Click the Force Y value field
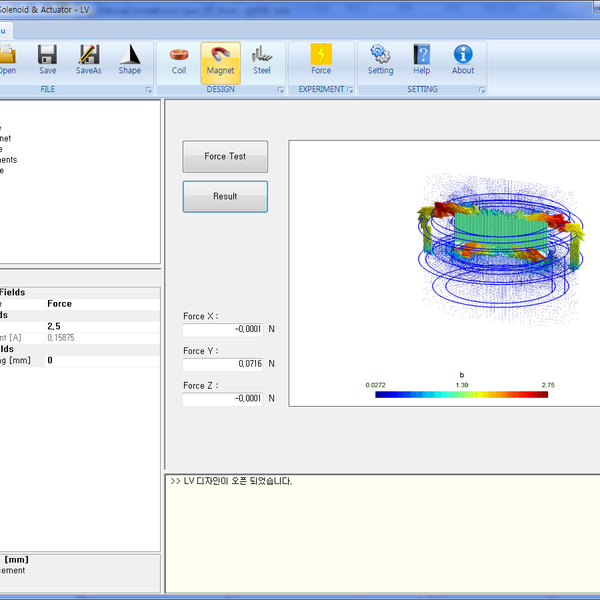600x600 pixels. (x=223, y=364)
